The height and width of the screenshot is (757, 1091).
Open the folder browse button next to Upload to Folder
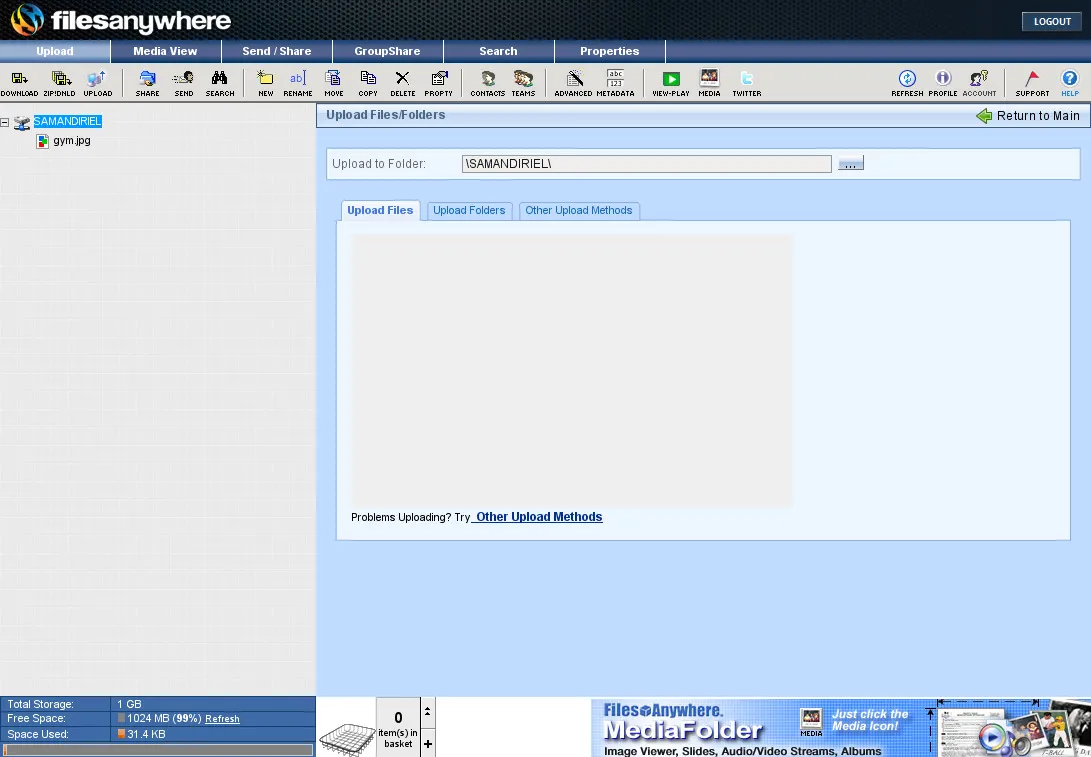pyautogui.click(x=850, y=162)
